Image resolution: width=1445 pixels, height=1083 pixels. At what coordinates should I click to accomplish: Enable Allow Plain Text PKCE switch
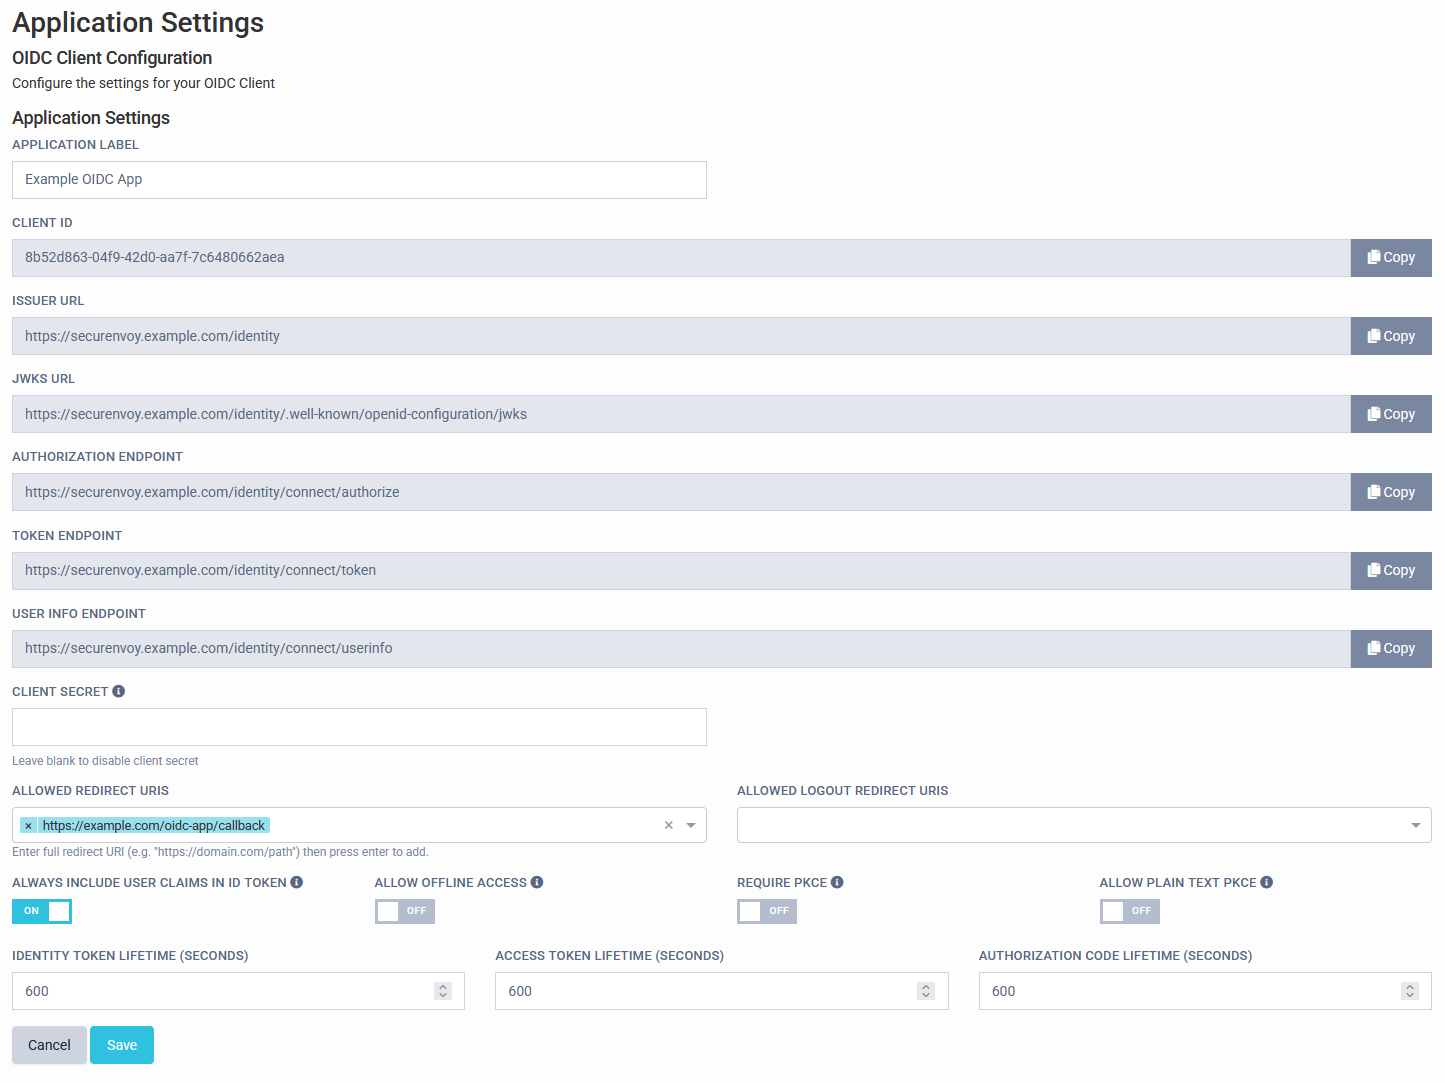pyautogui.click(x=1130, y=911)
